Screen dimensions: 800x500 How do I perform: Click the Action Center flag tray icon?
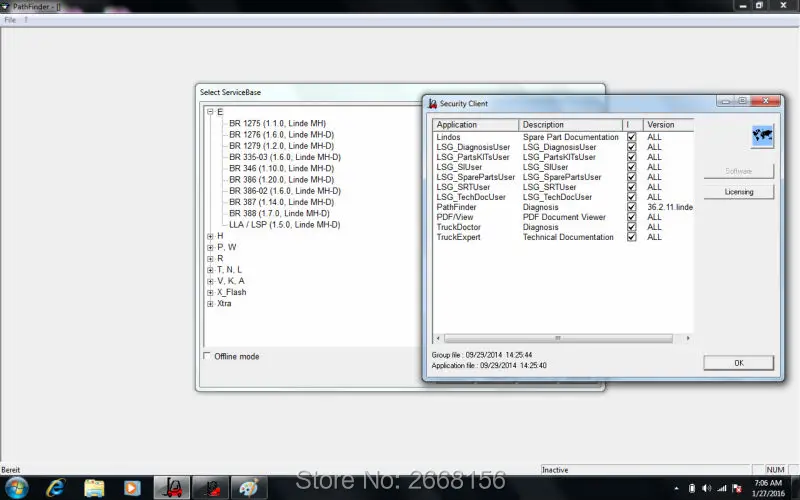737,488
